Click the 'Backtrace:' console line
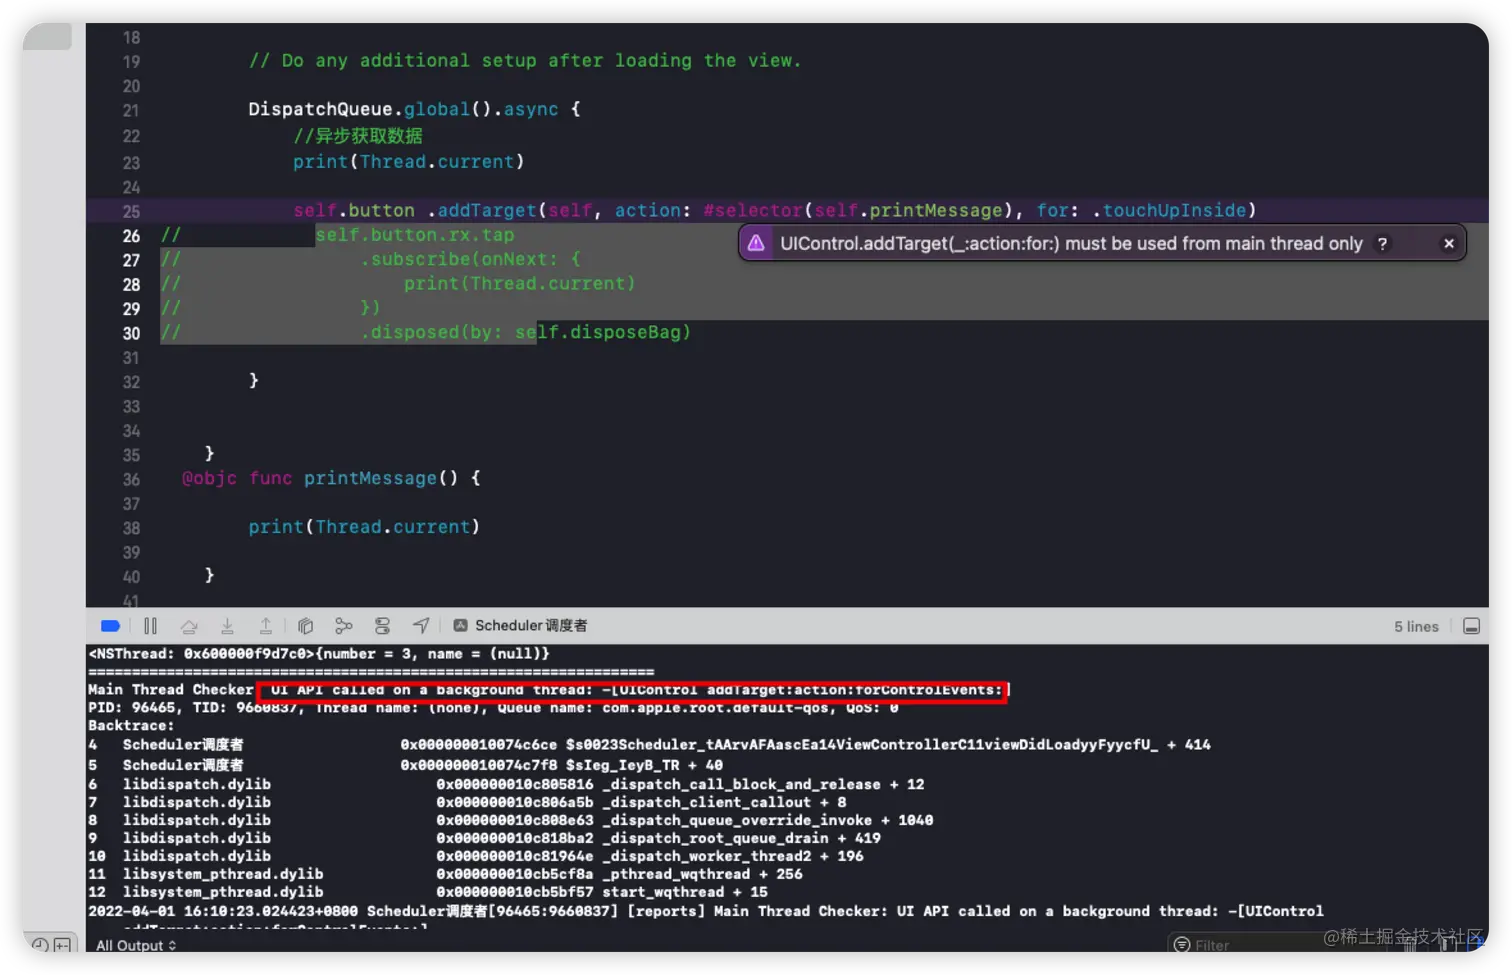 (x=131, y=726)
